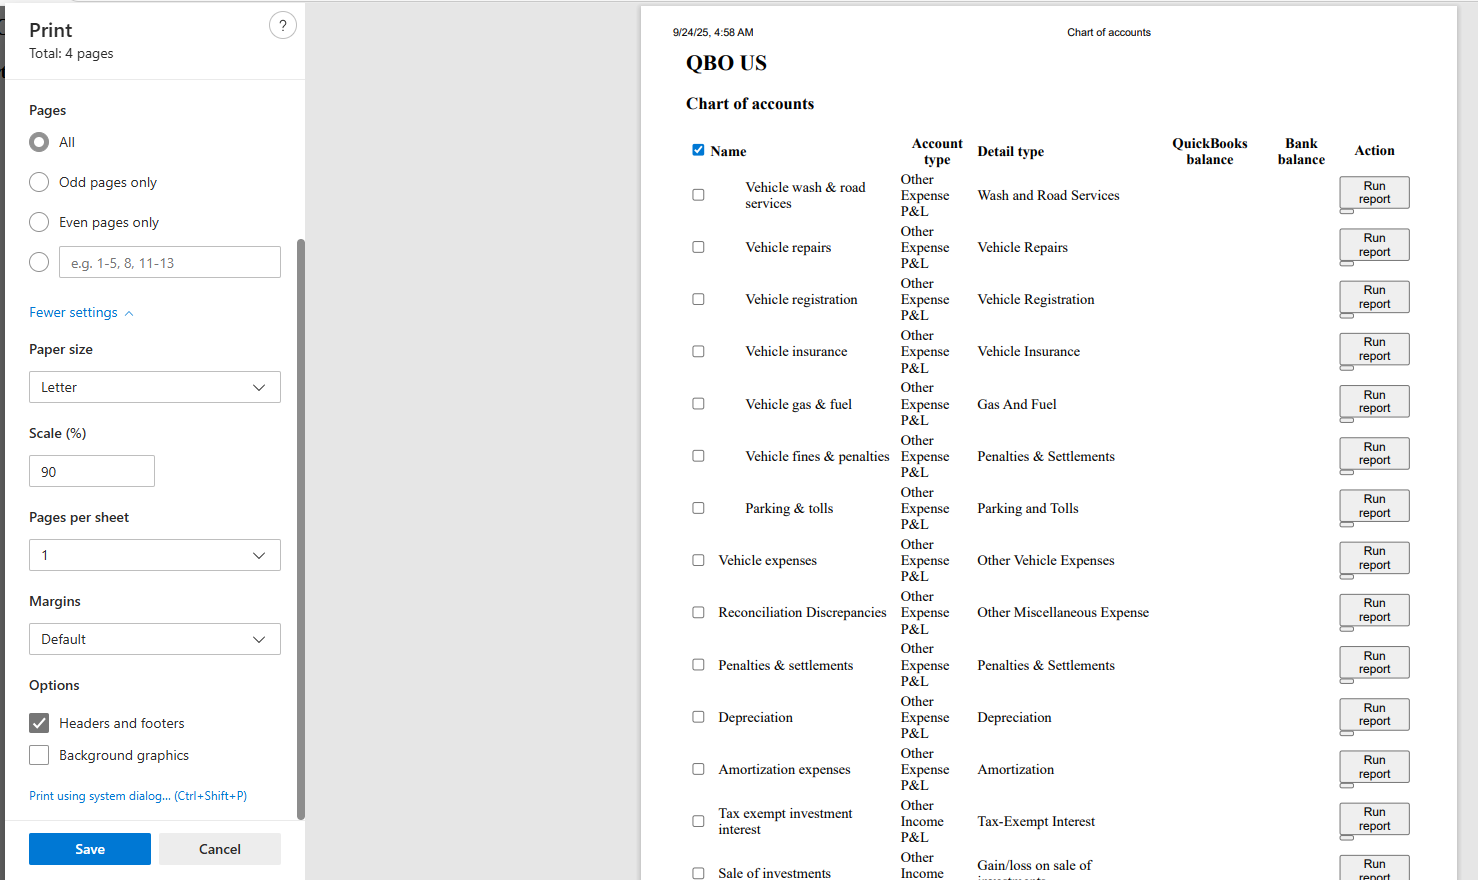Open the Paper size Letter dropdown
Viewport: 1478px width, 880px height.
tap(155, 387)
